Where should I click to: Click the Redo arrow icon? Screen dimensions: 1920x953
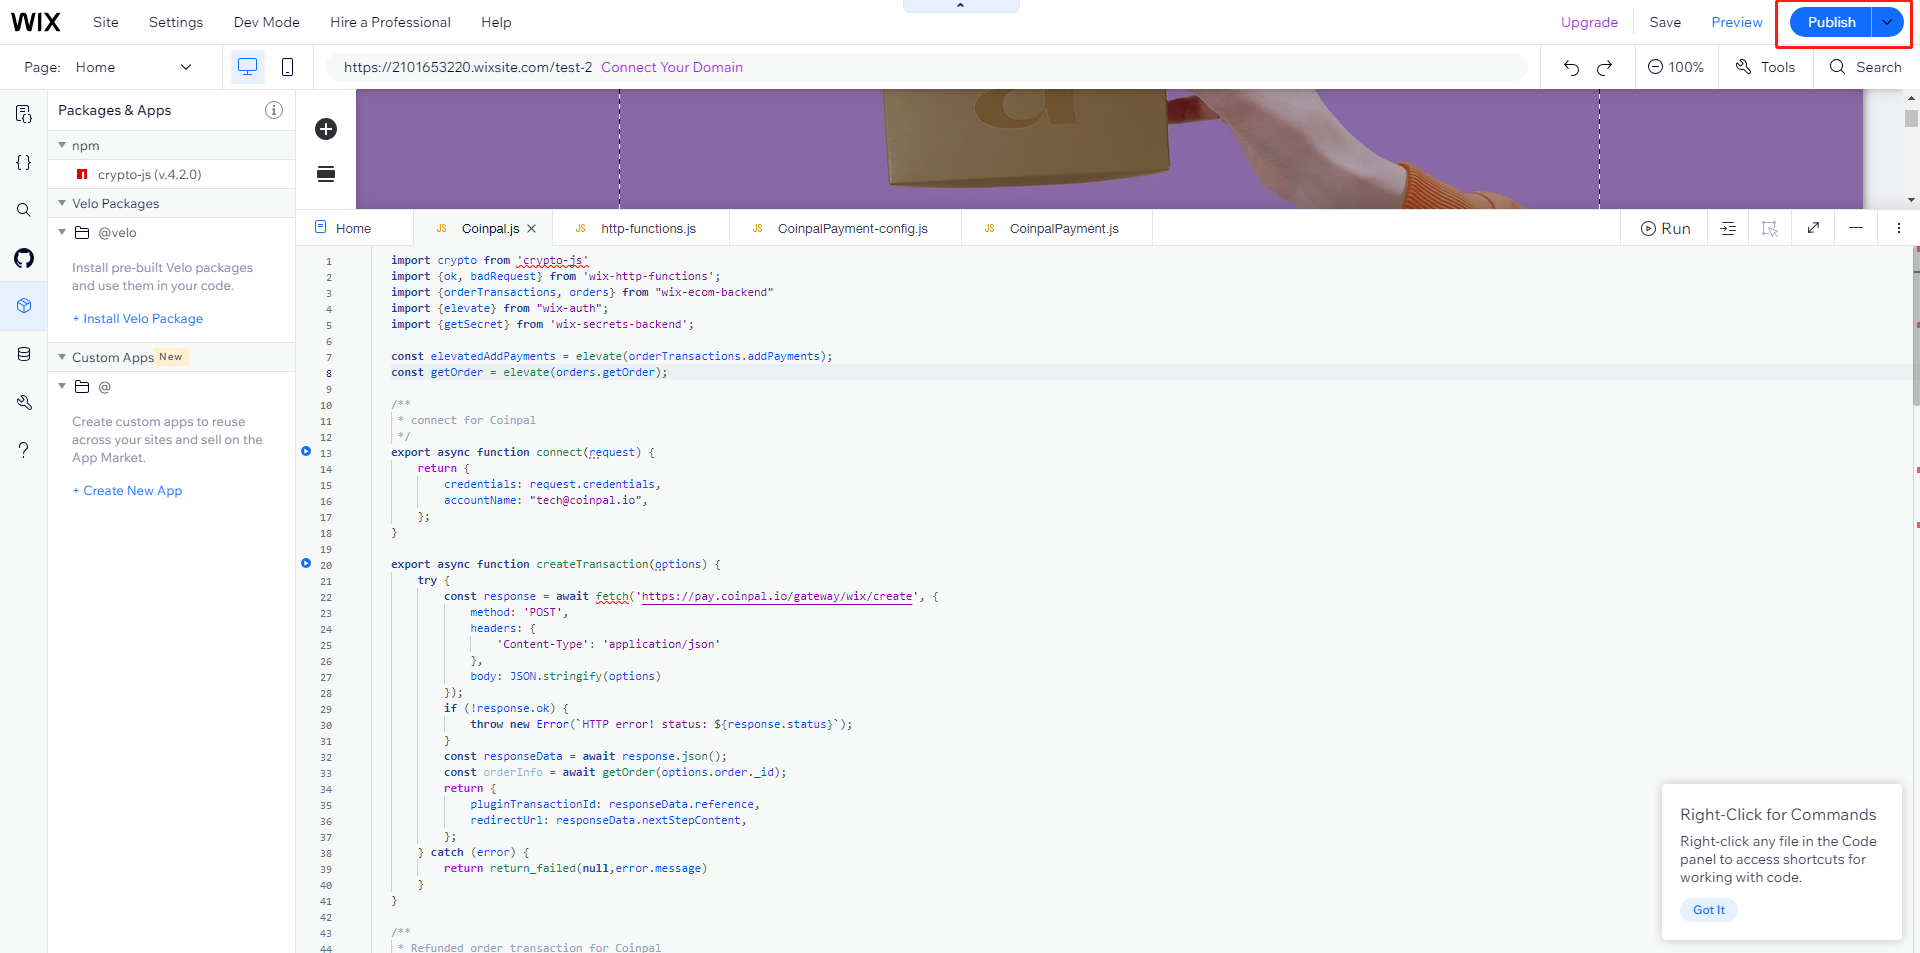pyautogui.click(x=1605, y=67)
